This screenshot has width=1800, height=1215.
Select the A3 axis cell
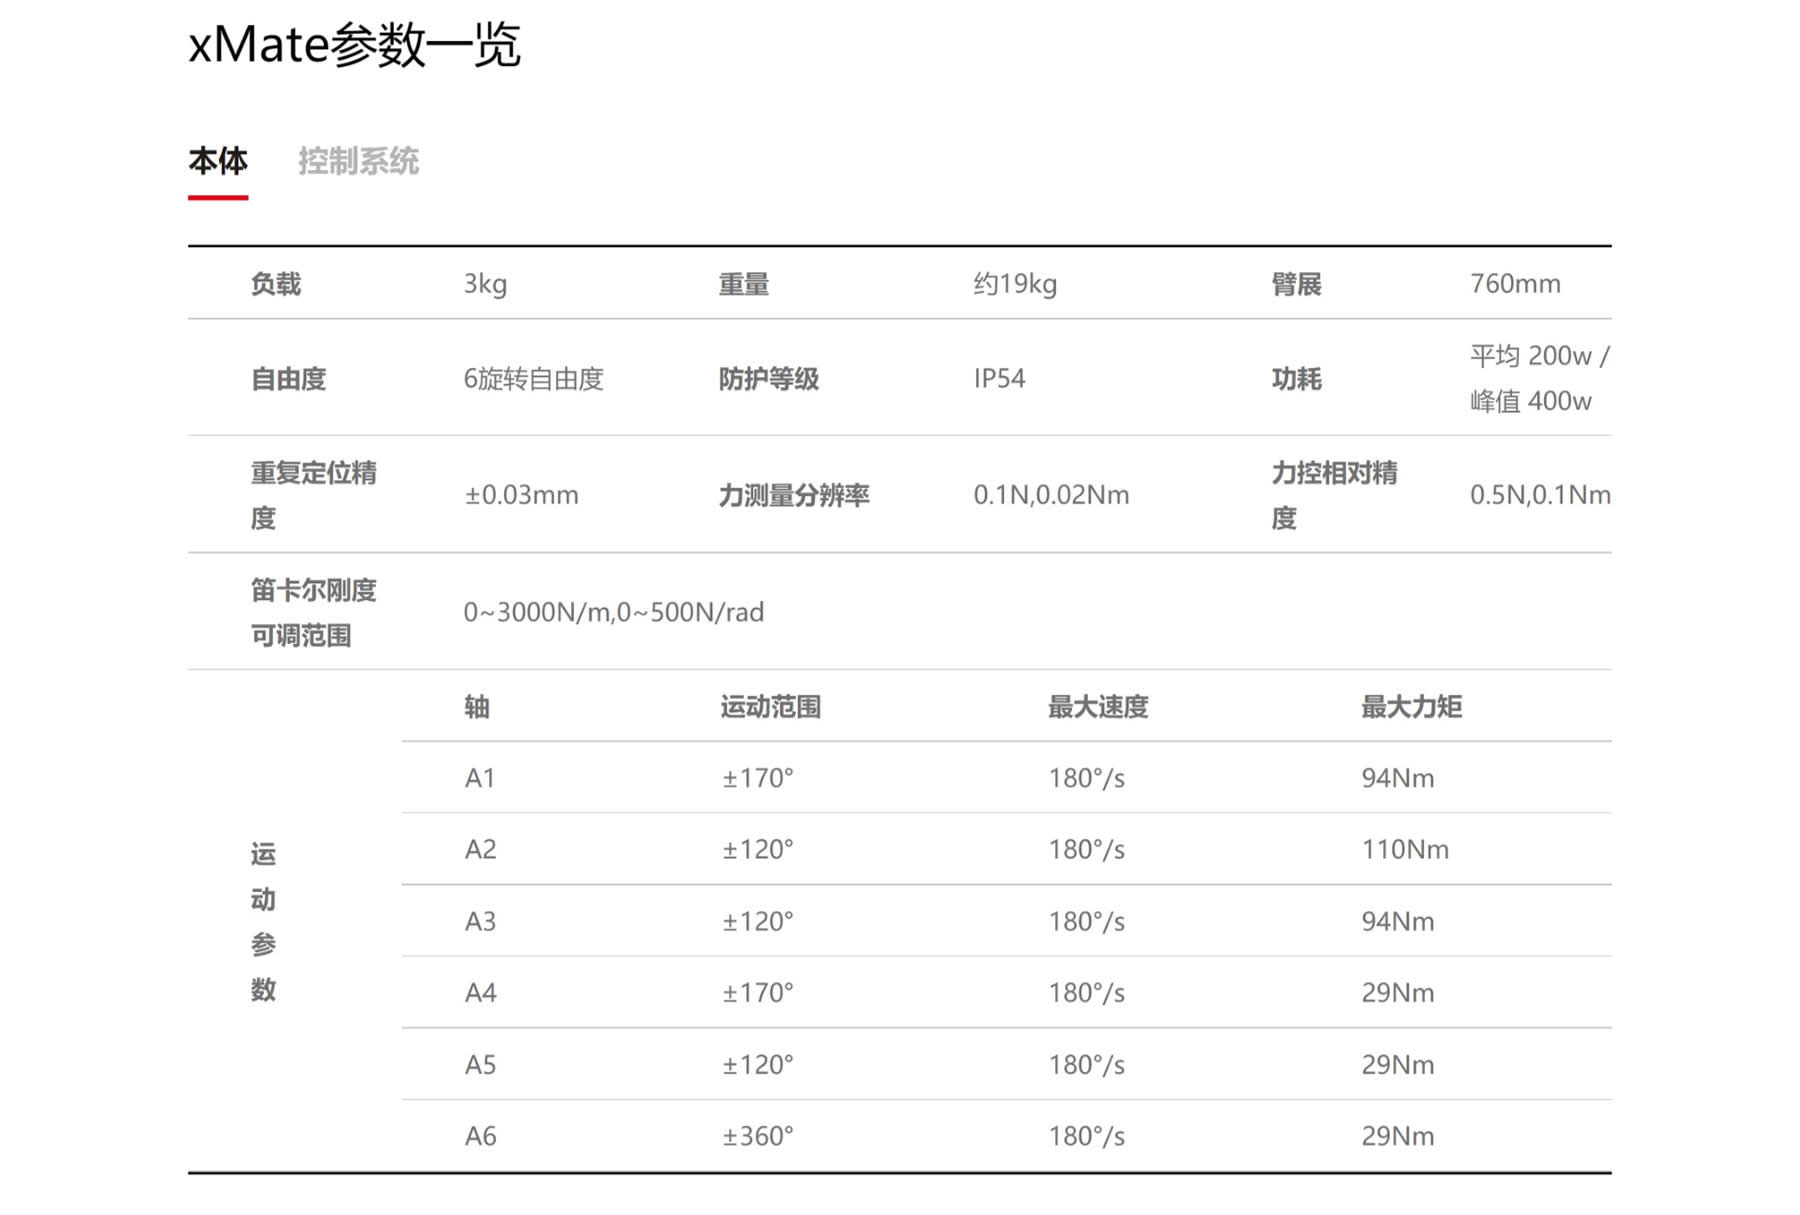pos(480,921)
